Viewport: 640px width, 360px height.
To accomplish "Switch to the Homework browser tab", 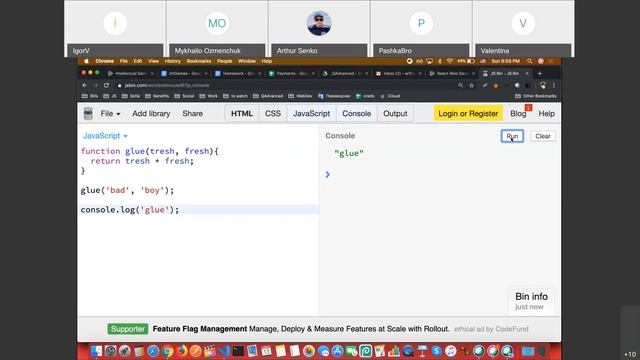I will (238, 73).
